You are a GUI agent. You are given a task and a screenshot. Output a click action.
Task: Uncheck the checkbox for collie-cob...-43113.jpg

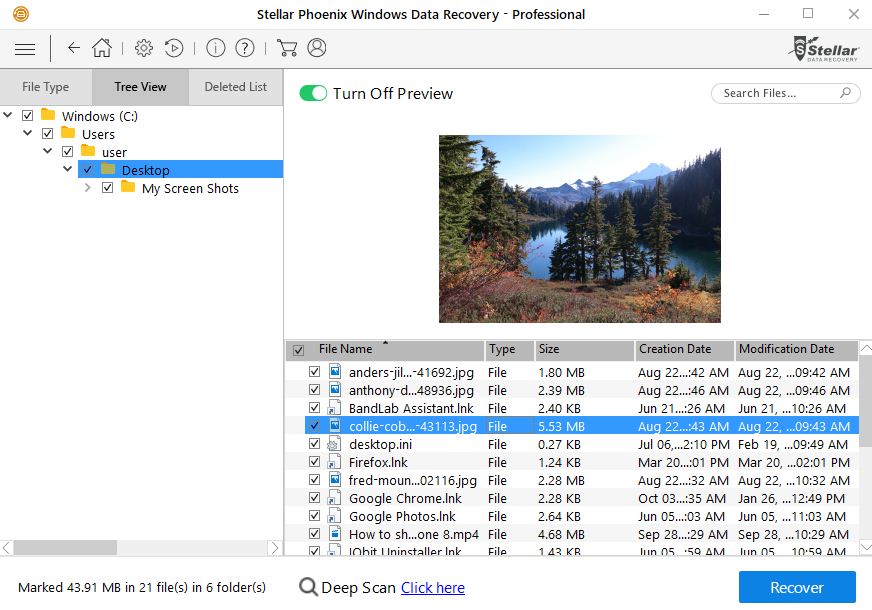click(314, 425)
